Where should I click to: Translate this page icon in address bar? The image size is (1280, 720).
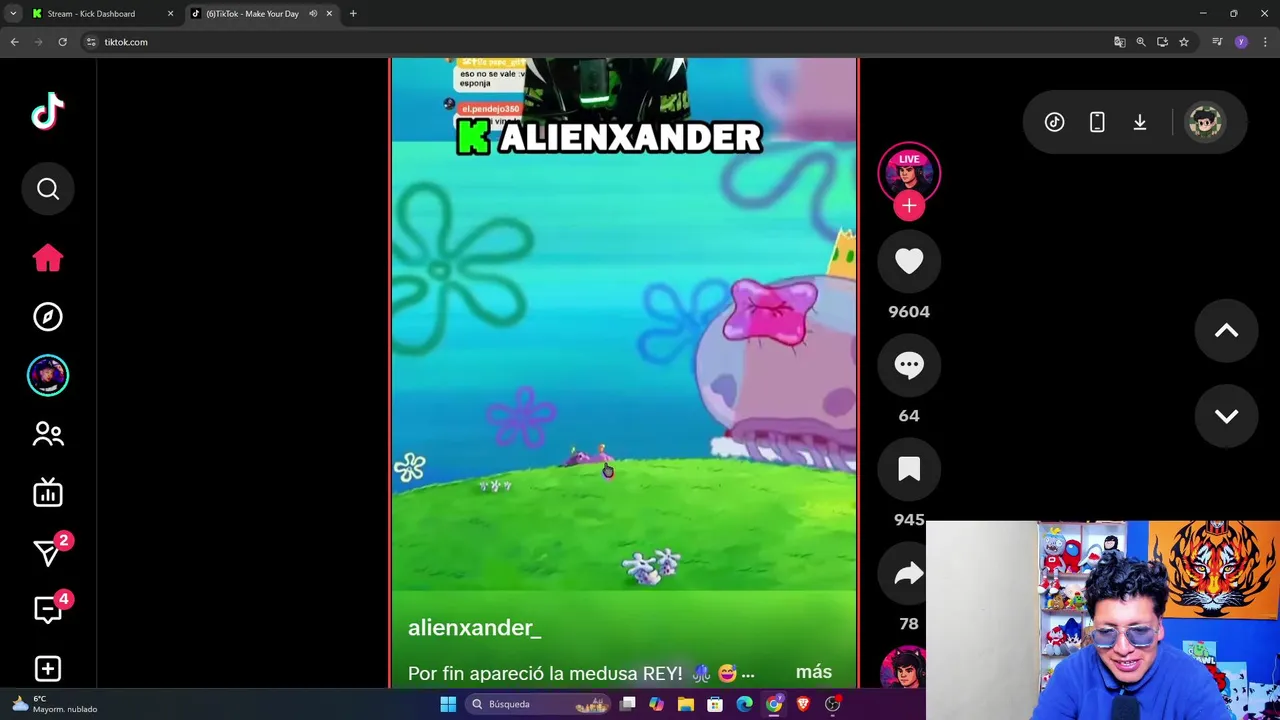1119,42
